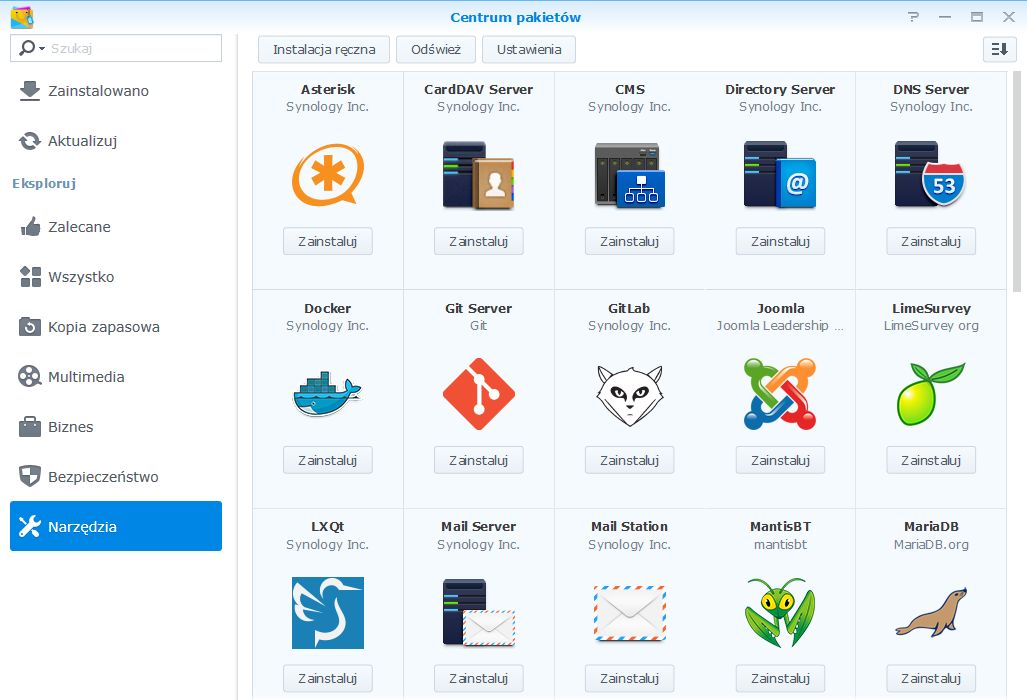Open the Mail Station envelope icon
The image size is (1027, 700).
click(x=629, y=613)
